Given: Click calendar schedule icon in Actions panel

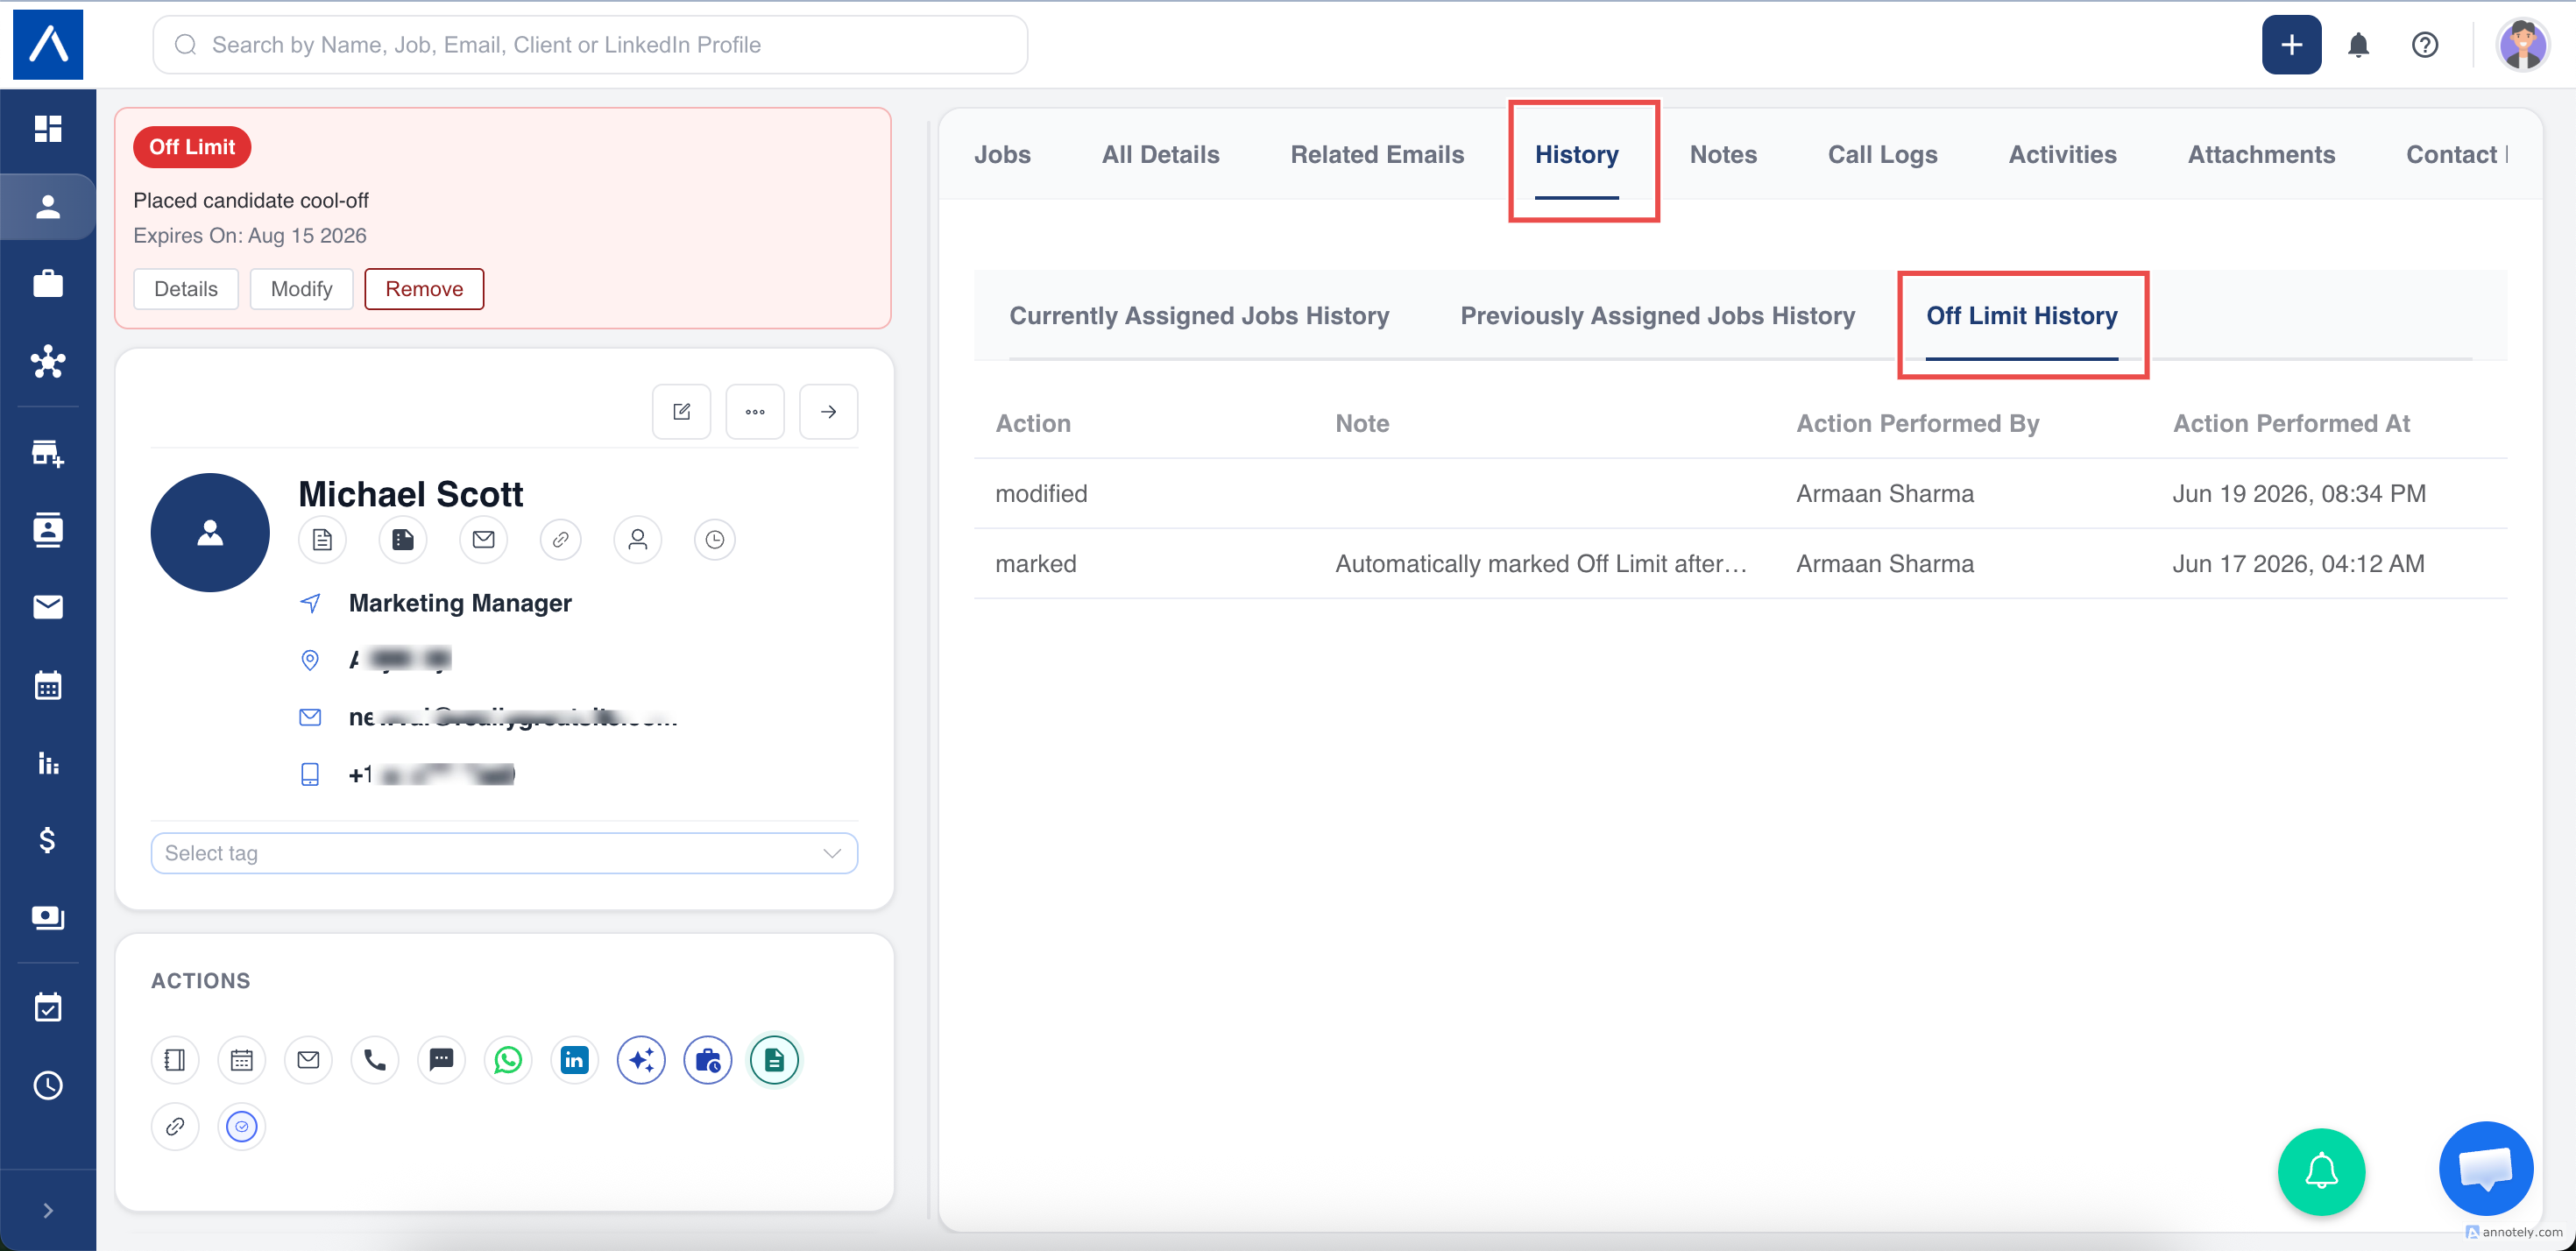Looking at the screenshot, I should [241, 1059].
